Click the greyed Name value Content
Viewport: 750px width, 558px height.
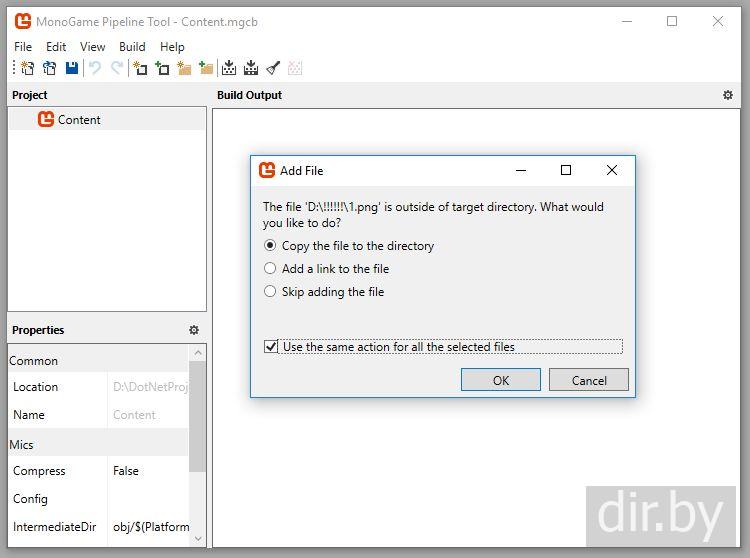click(134, 415)
